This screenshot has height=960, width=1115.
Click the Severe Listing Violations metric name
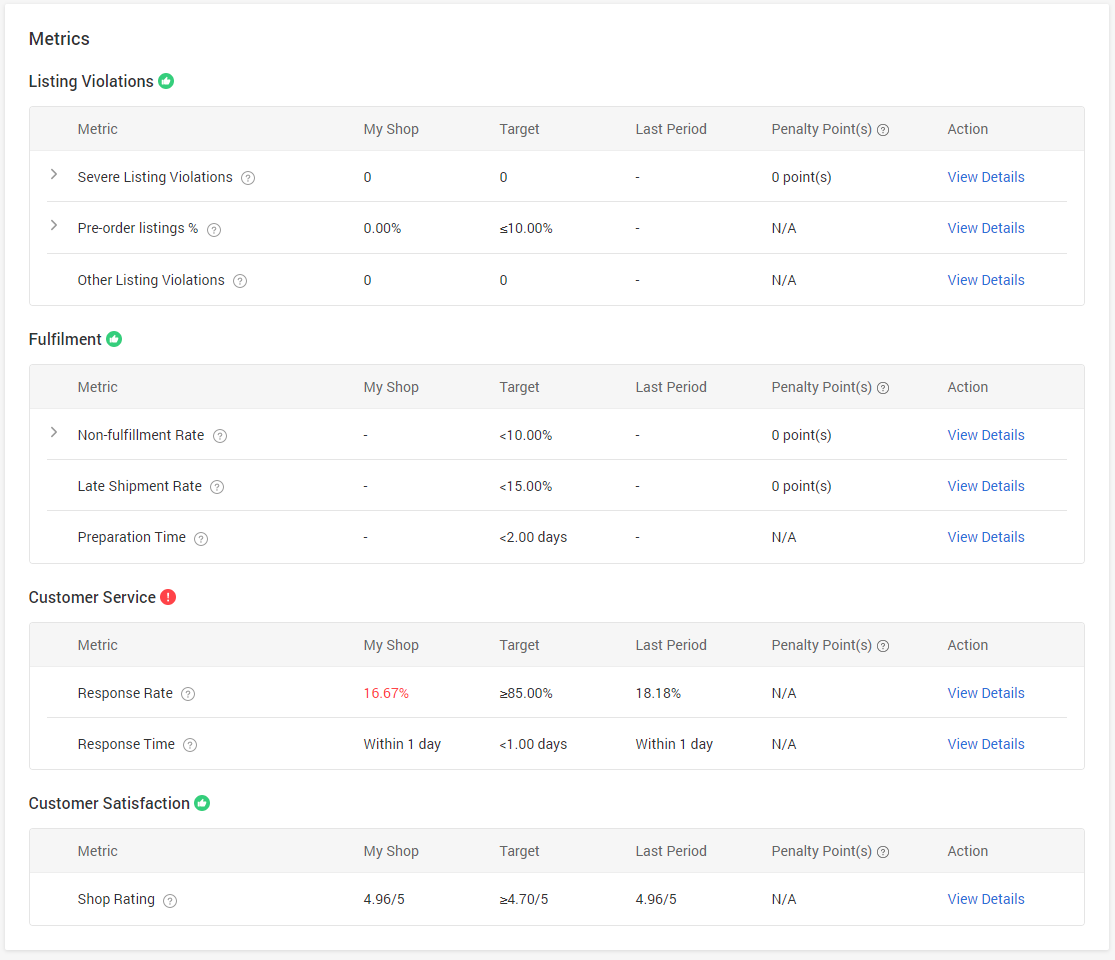155,177
